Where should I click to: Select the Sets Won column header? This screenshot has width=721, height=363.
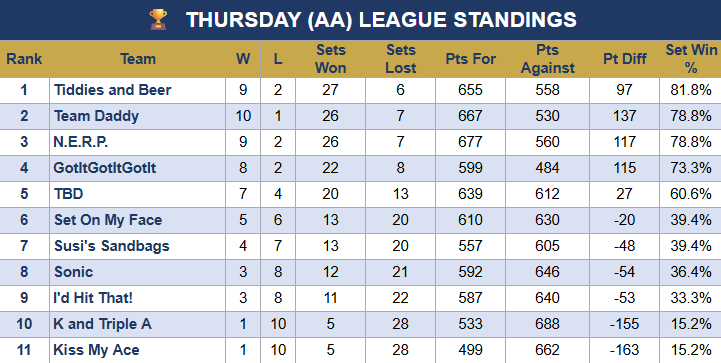pos(330,59)
